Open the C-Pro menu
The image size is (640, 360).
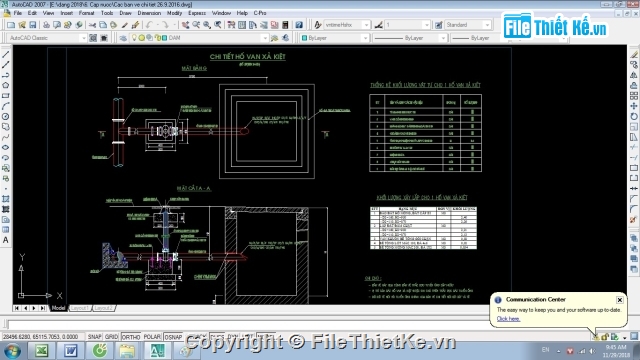tap(260, 13)
